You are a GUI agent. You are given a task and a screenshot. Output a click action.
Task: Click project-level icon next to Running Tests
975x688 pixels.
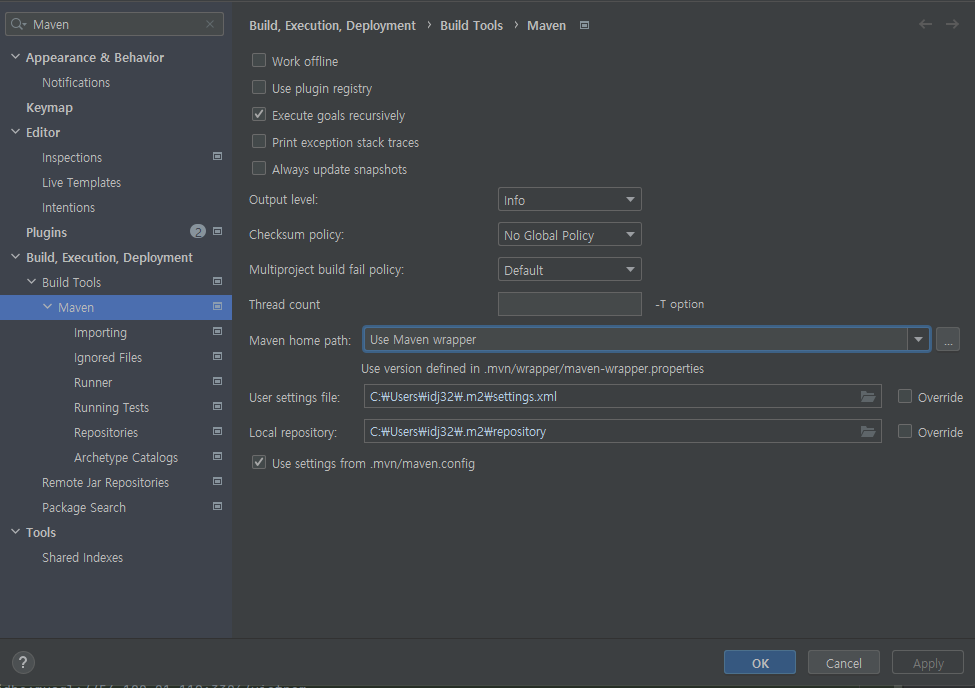[218, 406]
